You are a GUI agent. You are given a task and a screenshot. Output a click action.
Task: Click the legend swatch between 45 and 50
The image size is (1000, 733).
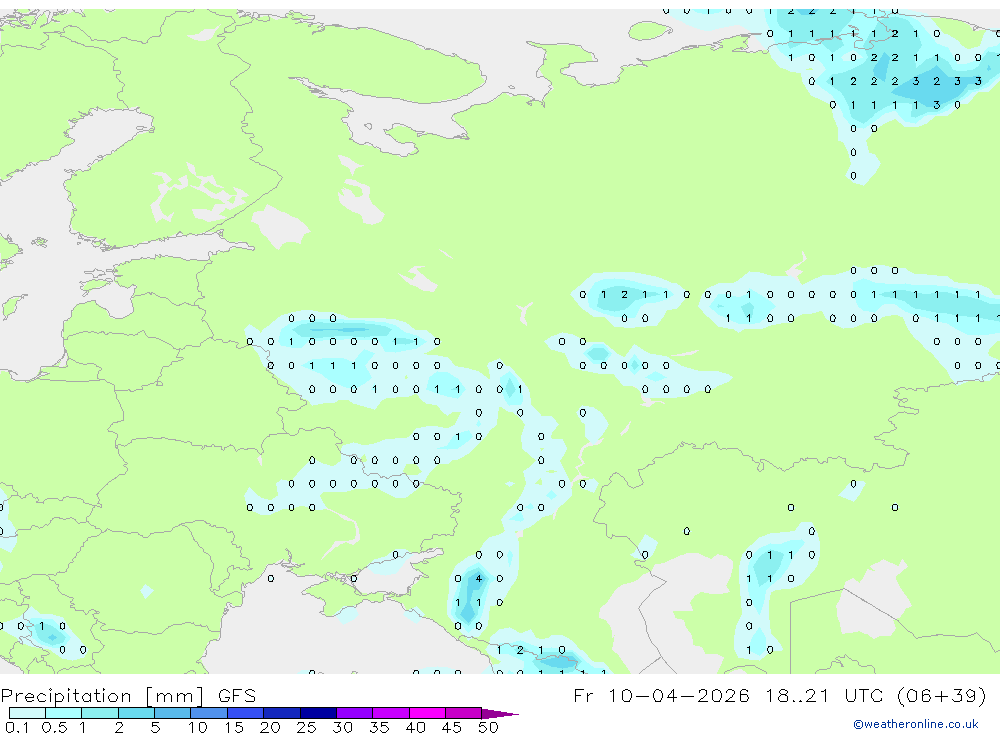pyautogui.click(x=464, y=713)
